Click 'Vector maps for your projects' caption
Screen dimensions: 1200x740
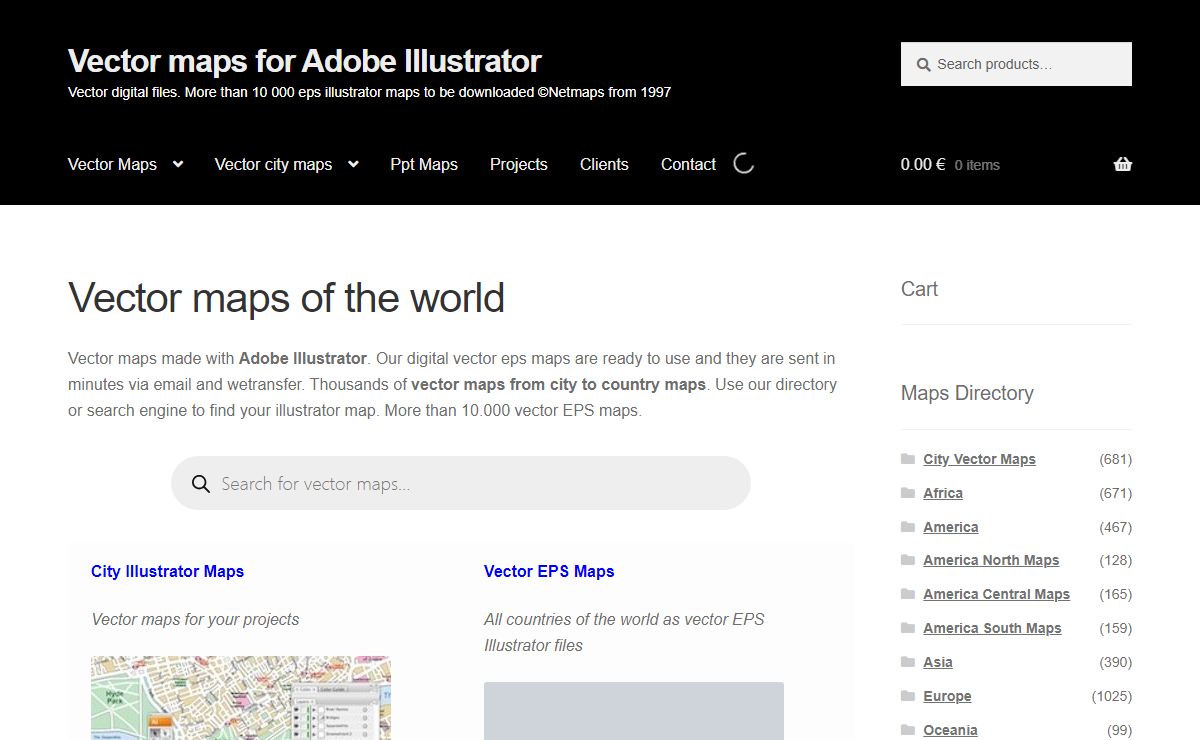195,619
